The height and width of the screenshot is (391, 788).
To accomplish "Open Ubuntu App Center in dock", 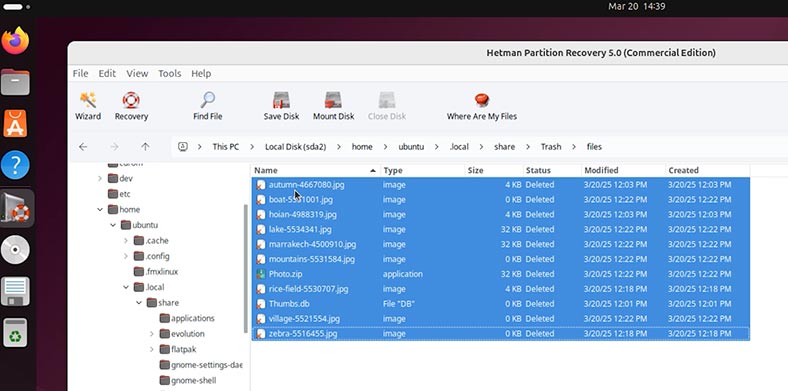I will pyautogui.click(x=15, y=123).
